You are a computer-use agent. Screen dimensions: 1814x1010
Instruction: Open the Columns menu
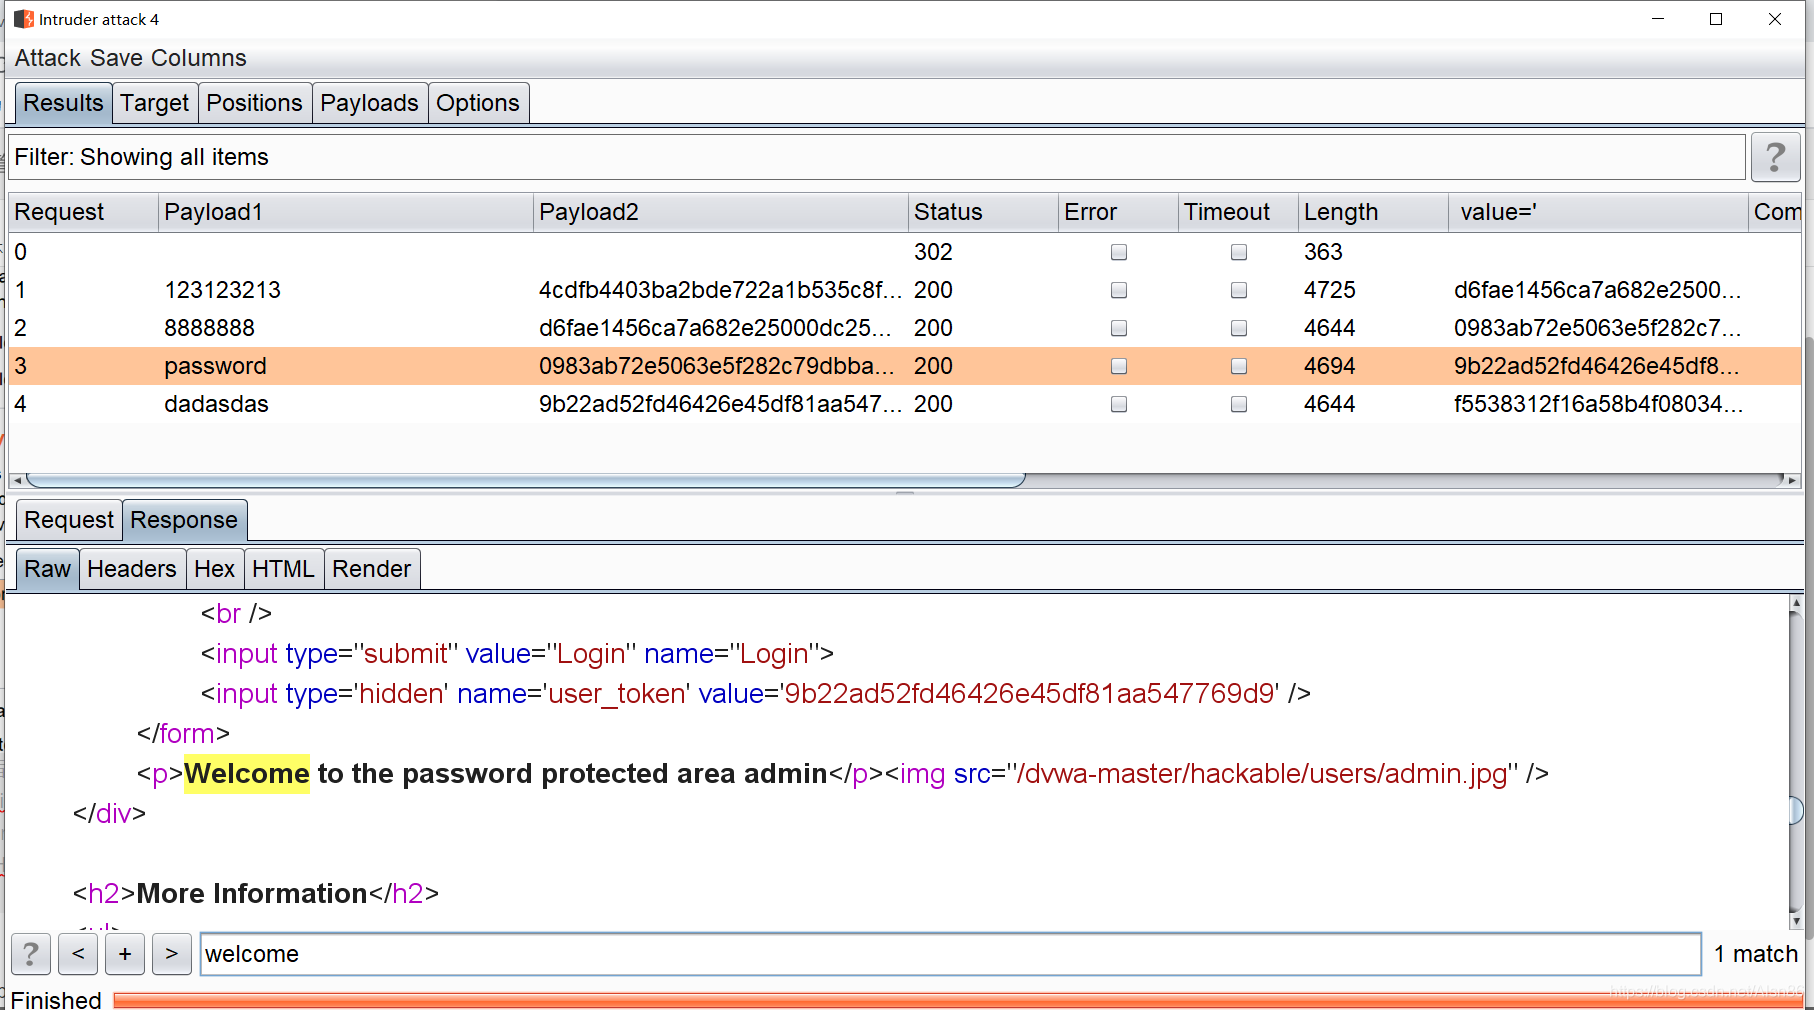click(198, 58)
